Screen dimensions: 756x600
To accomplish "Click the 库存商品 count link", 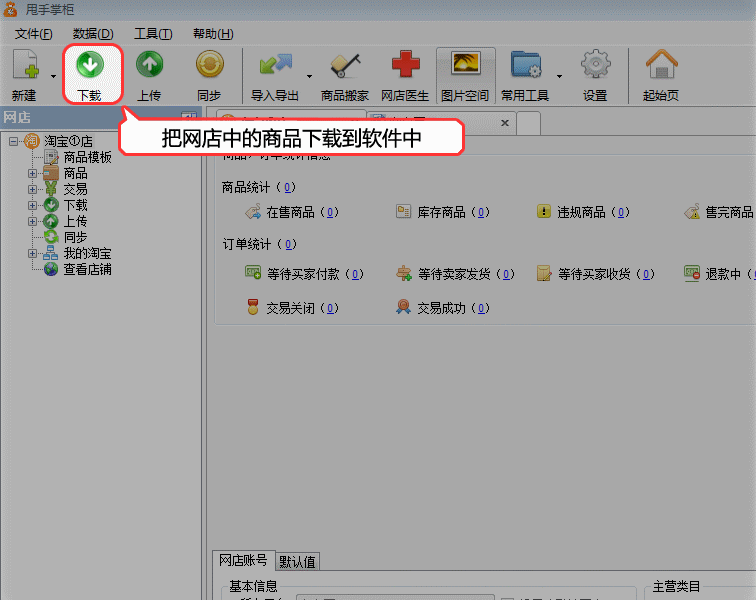I will tap(481, 212).
